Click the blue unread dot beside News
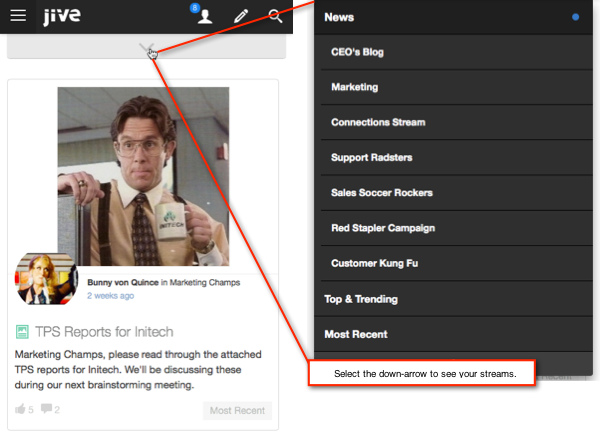This screenshot has height=434, width=600. (575, 17)
